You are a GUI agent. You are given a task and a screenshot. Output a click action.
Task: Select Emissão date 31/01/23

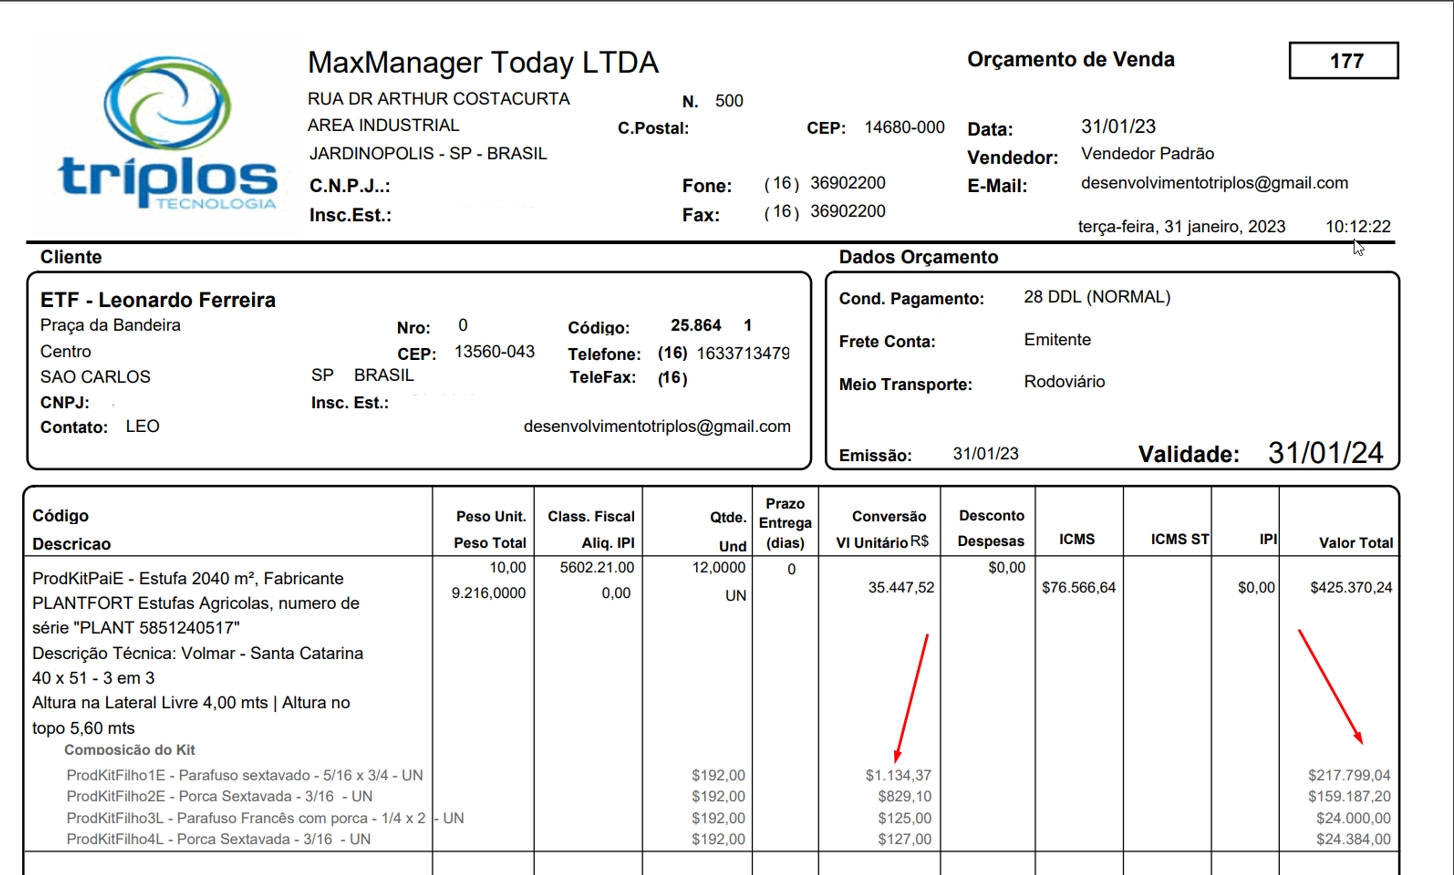985,454
